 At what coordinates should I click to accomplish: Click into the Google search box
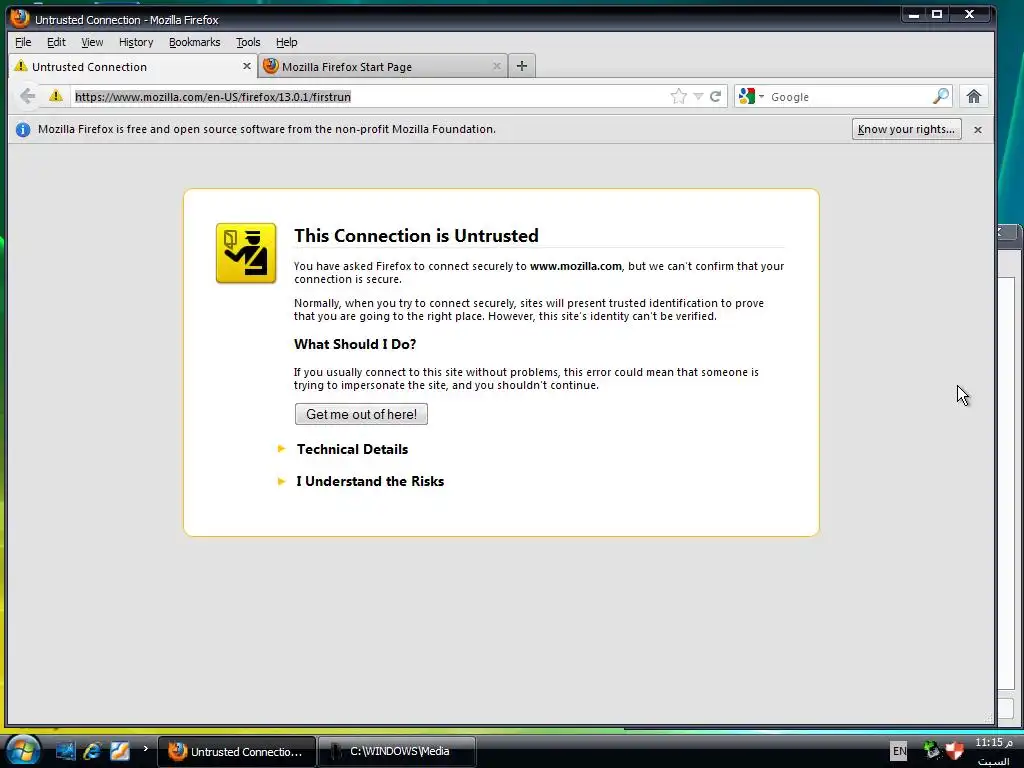point(849,97)
